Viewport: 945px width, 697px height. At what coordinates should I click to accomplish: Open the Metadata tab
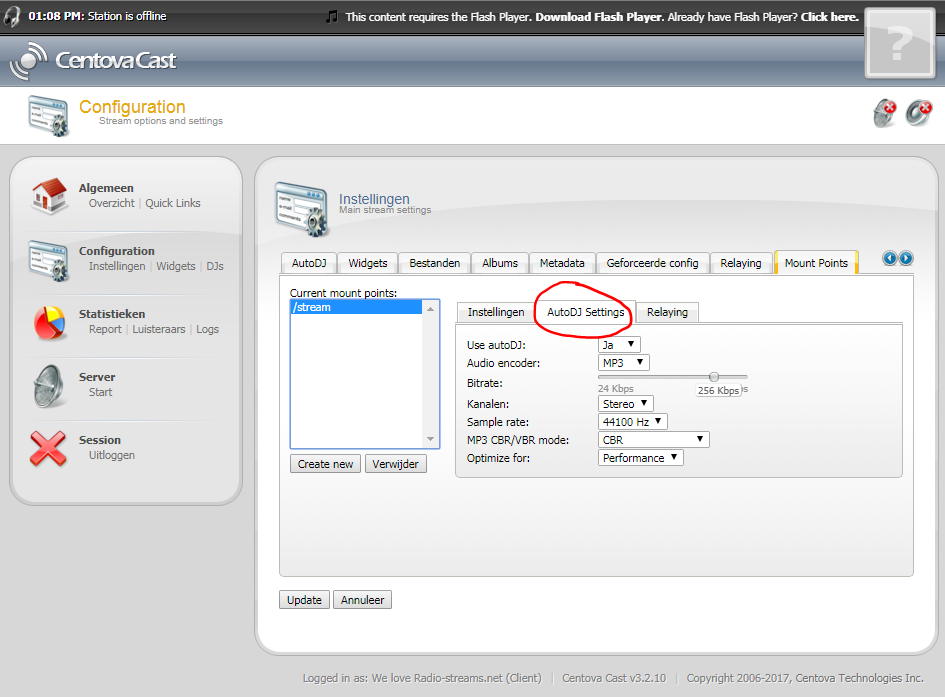(562, 263)
